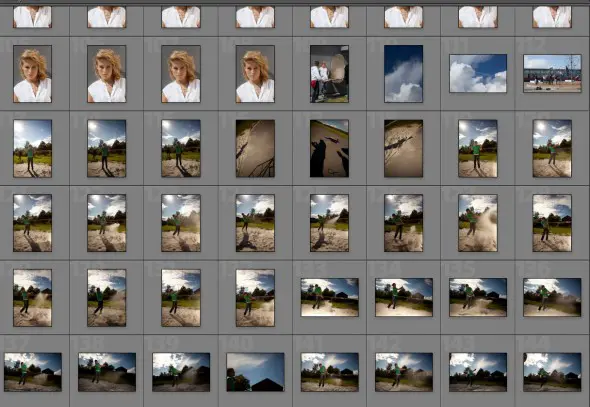Select the first cropped portrait in top row
Viewport: 590px width, 407px height.
click(32, 17)
